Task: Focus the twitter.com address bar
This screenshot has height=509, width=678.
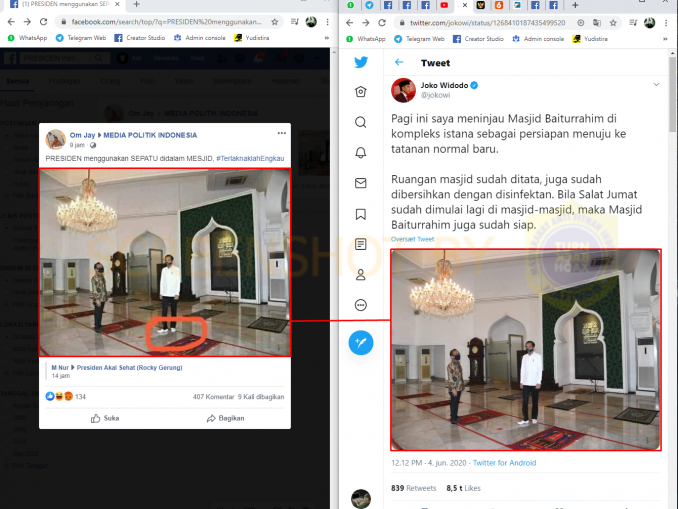Action: 487,22
